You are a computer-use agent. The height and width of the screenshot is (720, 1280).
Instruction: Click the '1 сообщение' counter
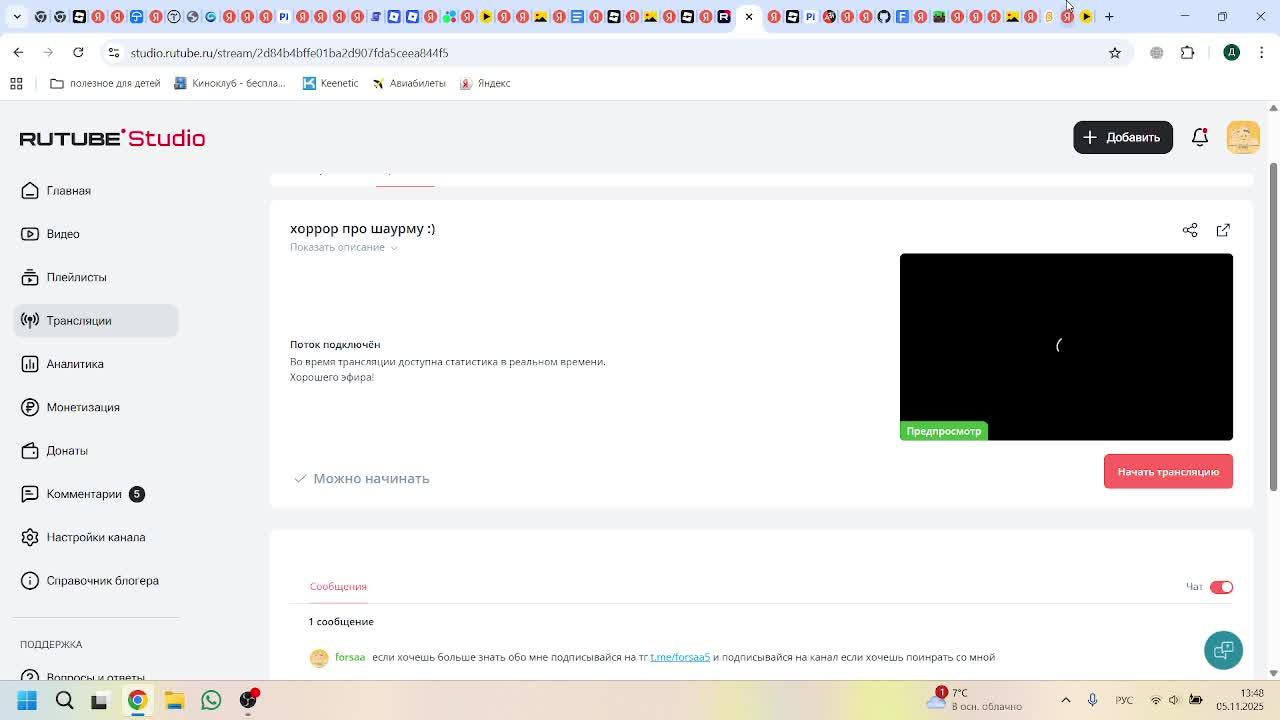pos(341,621)
